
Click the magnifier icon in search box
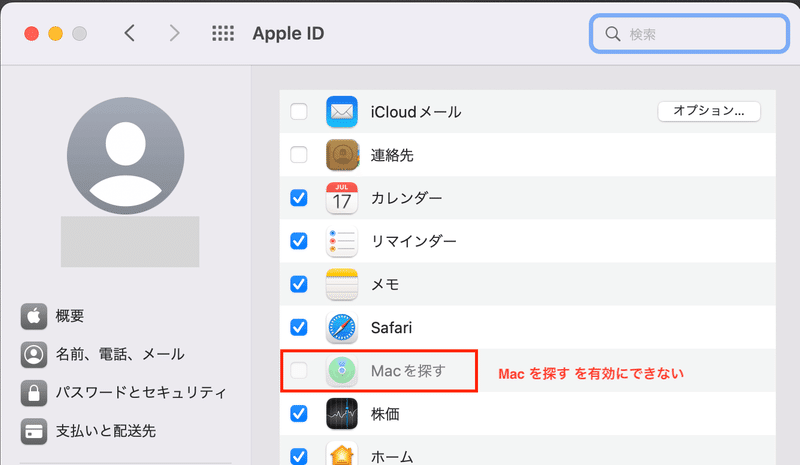(612, 34)
